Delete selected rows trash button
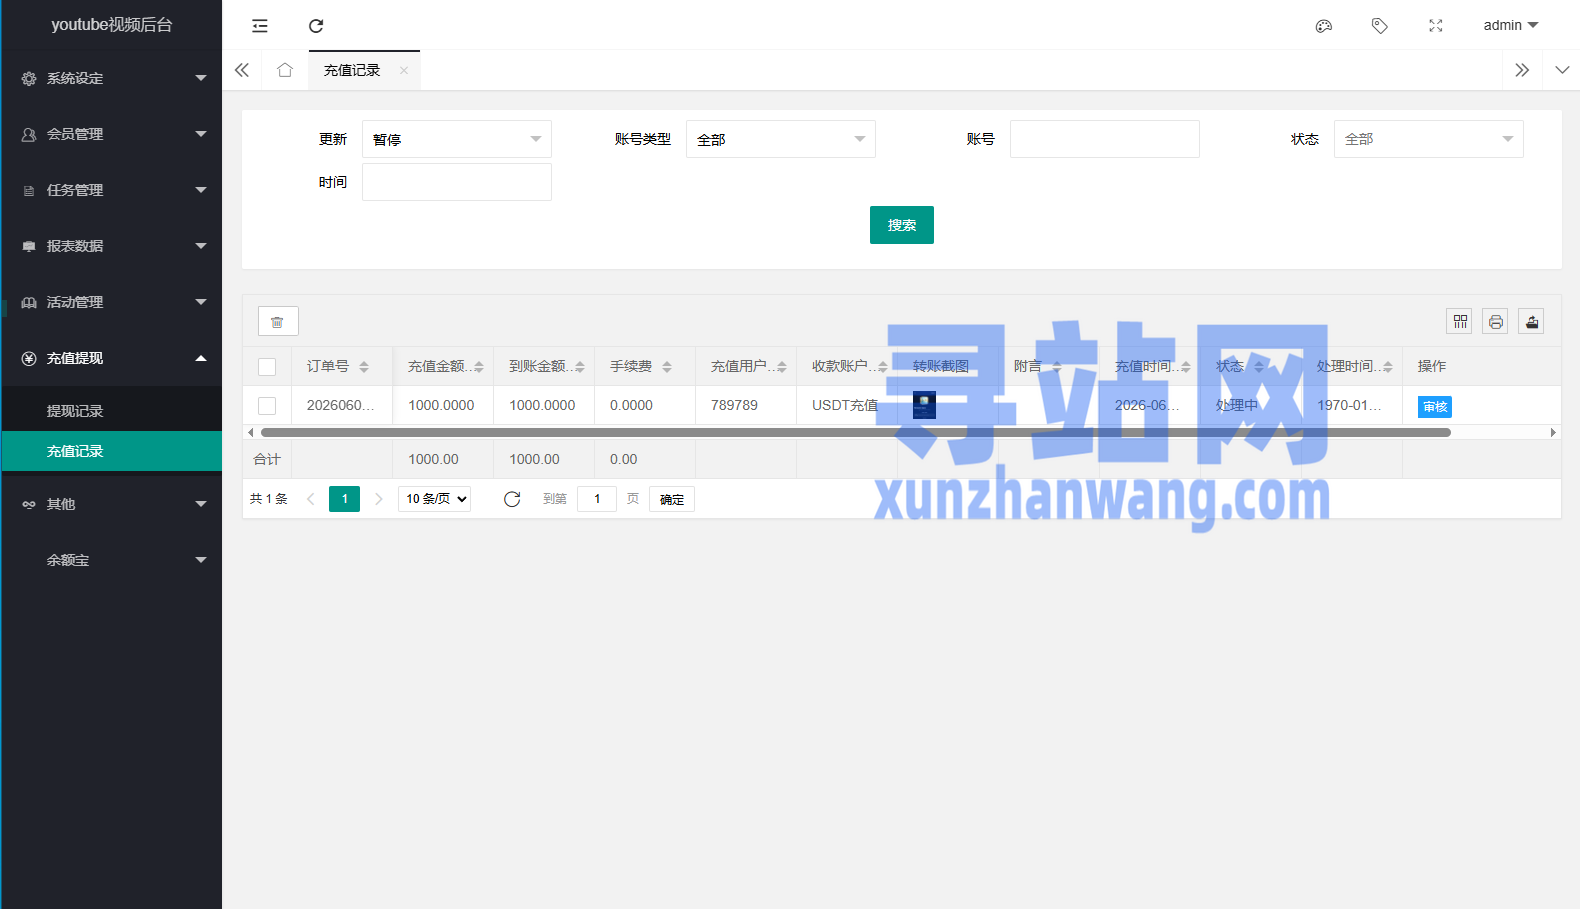The image size is (1580, 909). 278,321
